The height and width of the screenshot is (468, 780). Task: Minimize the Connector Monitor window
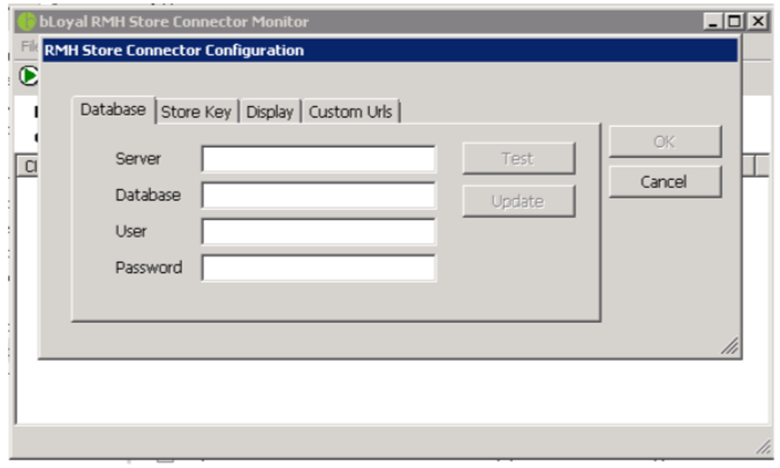pyautogui.click(x=713, y=21)
